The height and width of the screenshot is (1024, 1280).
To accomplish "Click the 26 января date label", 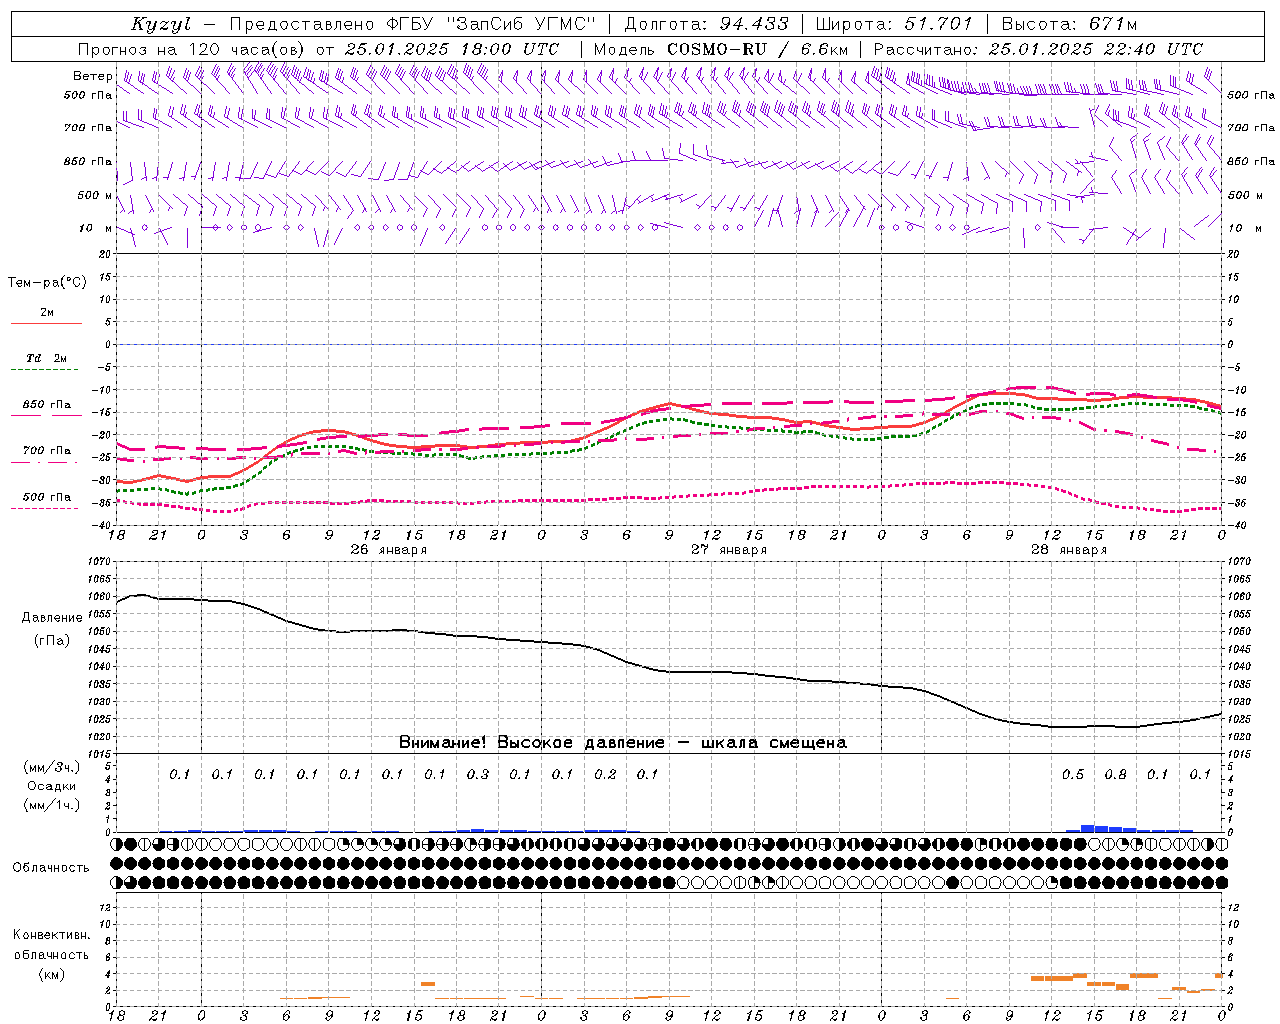I will 388,550.
